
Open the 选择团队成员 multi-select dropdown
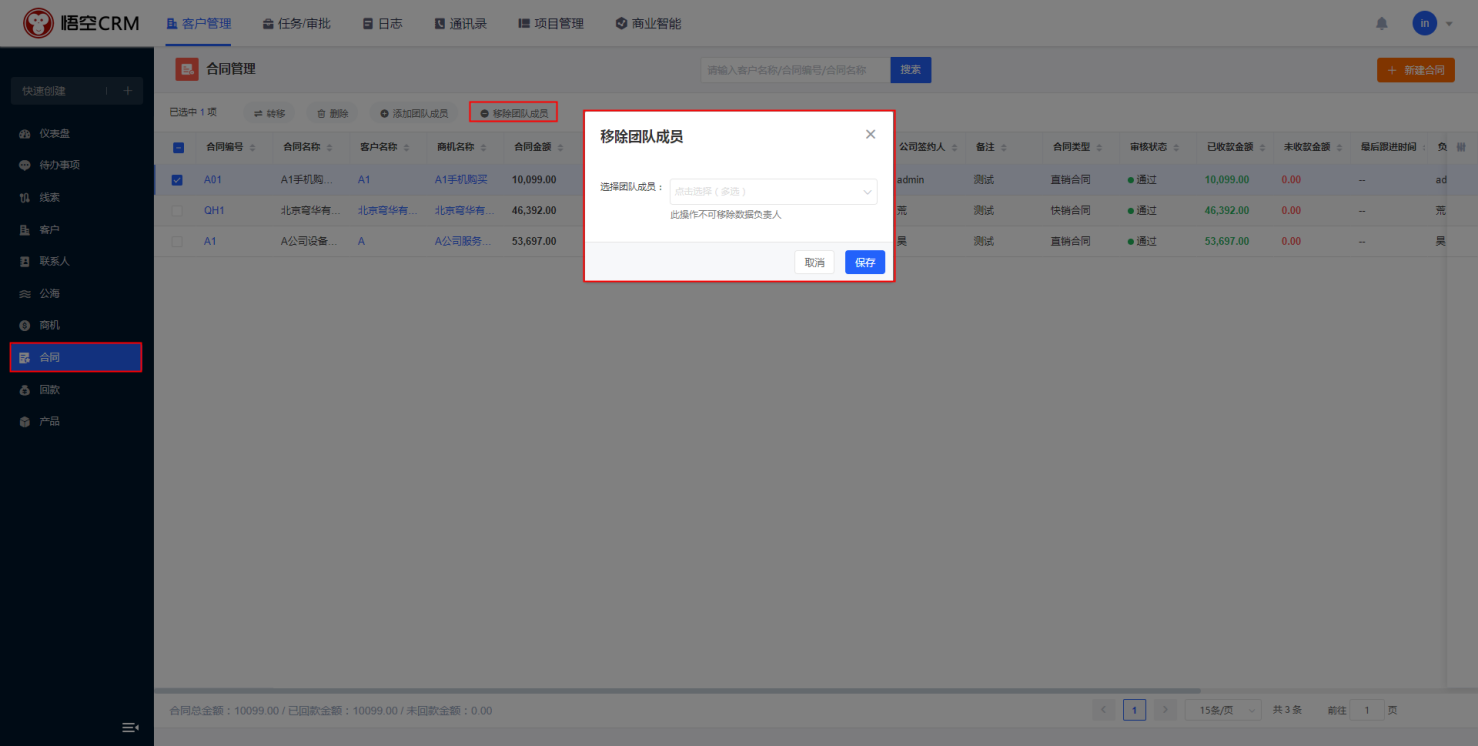(x=773, y=191)
